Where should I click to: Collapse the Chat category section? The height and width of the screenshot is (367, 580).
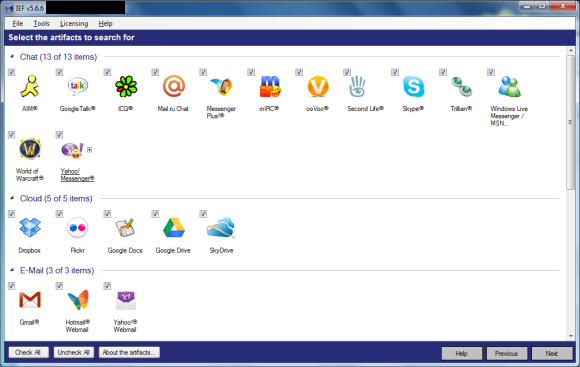coord(12,57)
